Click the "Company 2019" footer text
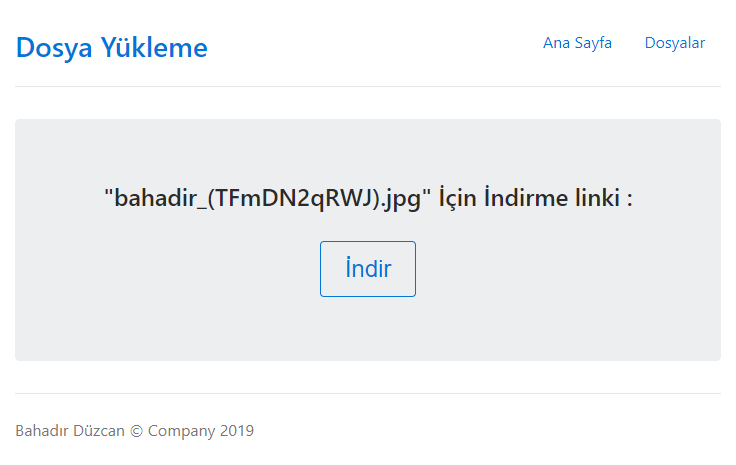Screen dimensions: 736x465 (x=200, y=431)
